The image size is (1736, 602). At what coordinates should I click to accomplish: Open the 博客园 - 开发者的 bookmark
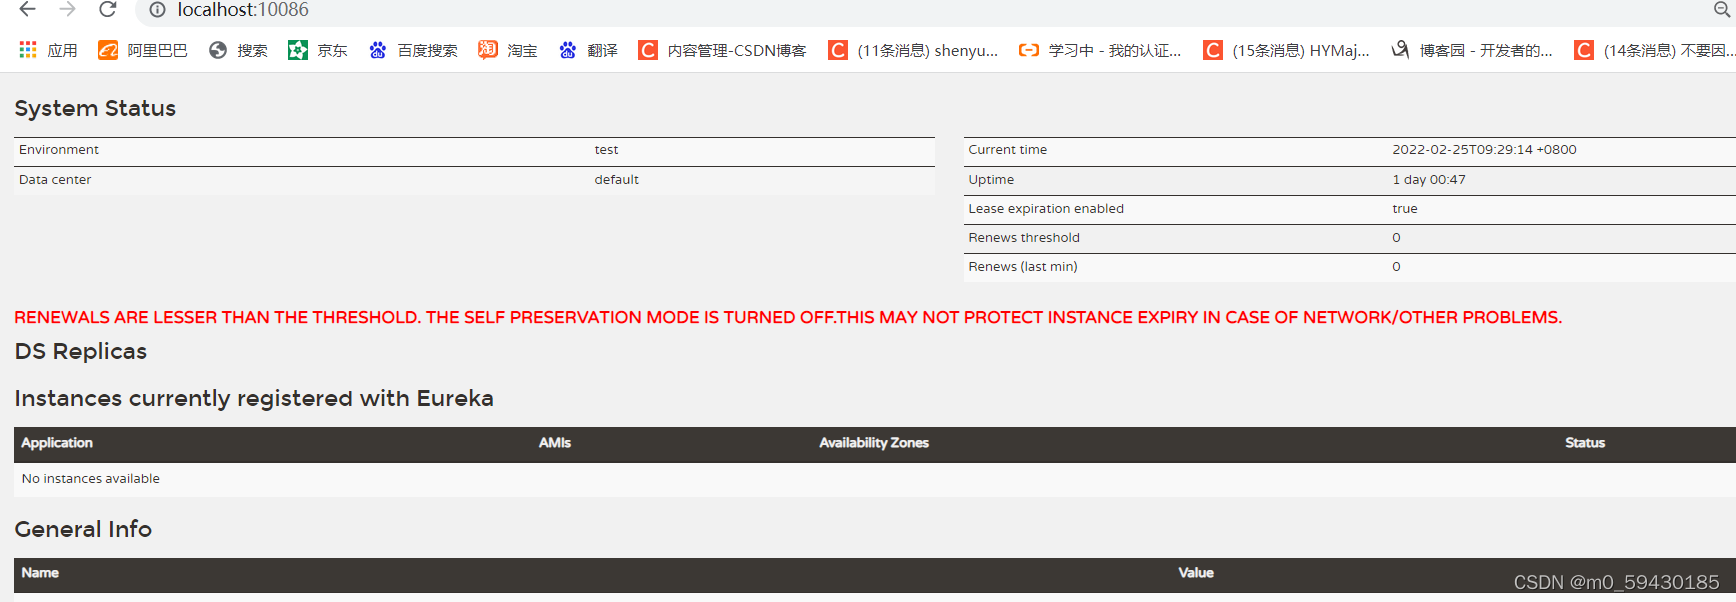point(1472,50)
